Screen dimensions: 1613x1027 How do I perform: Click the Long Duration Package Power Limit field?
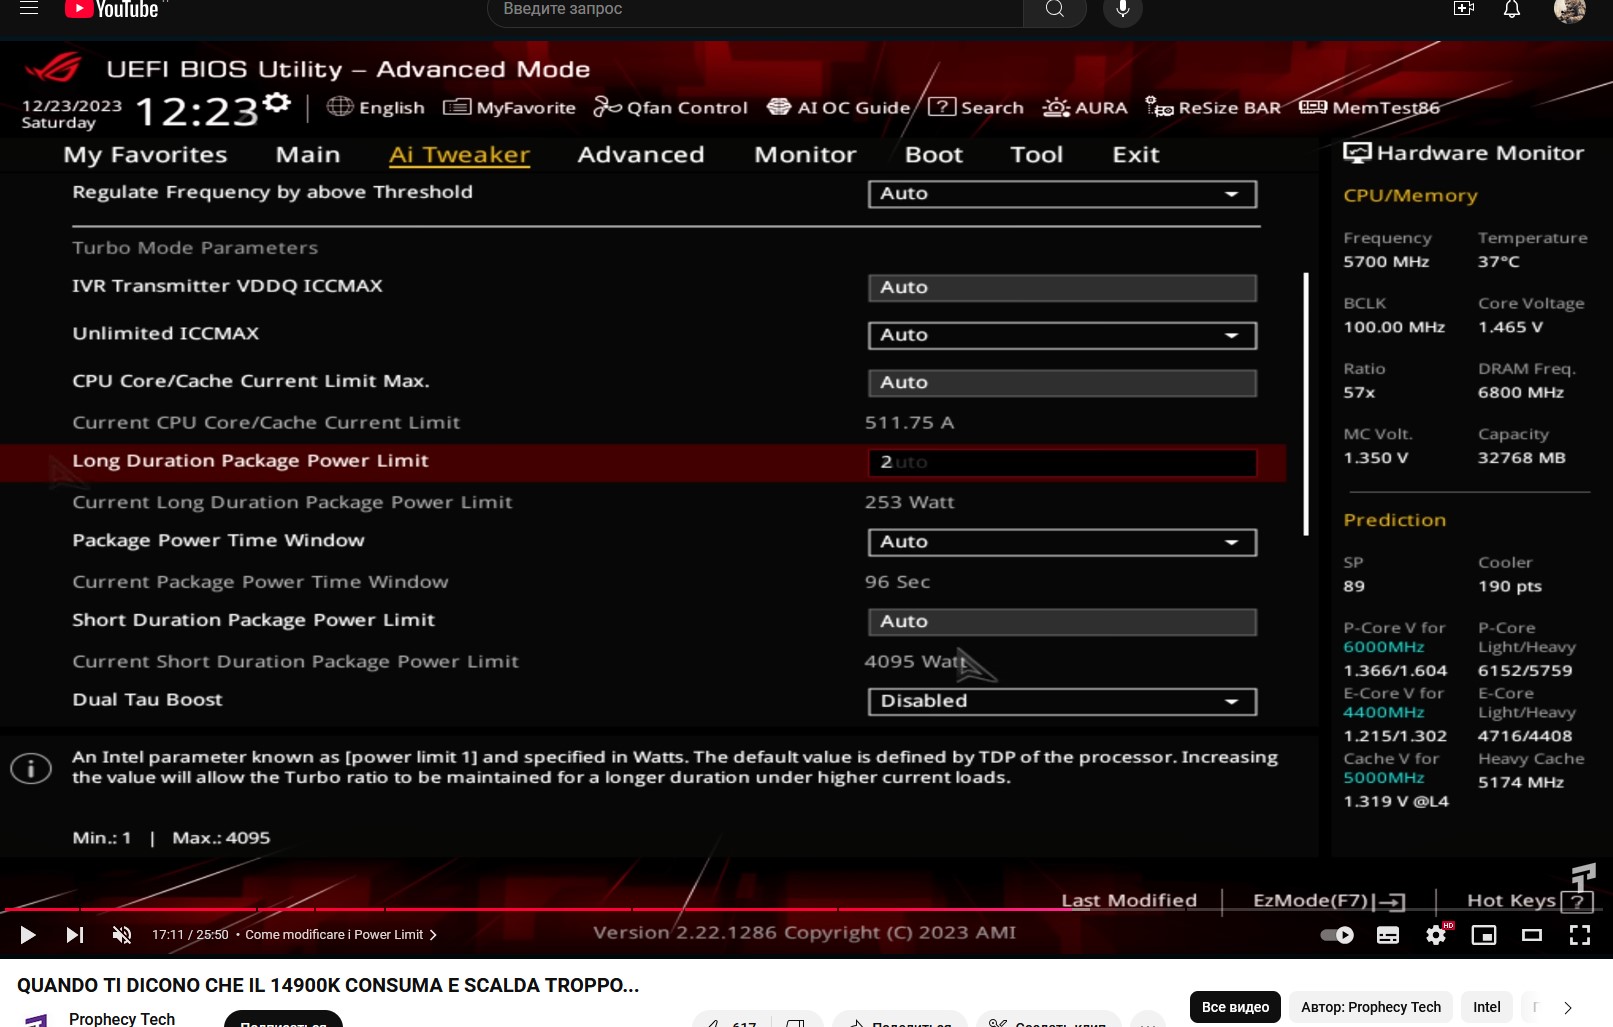(x=1062, y=463)
